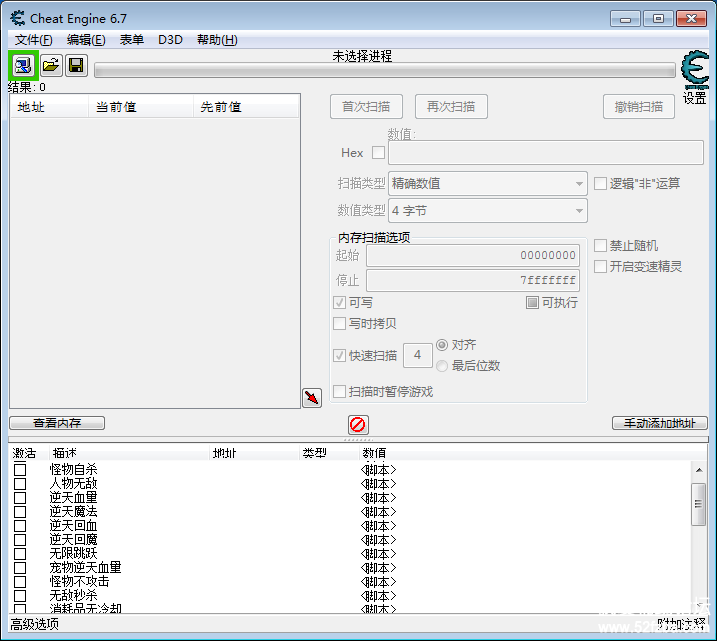Enable the 开启变速精灵 checkbox
The image size is (717, 641).
600,267
